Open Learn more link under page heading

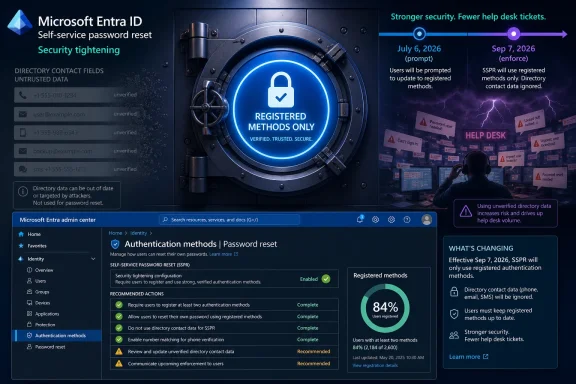223,254
